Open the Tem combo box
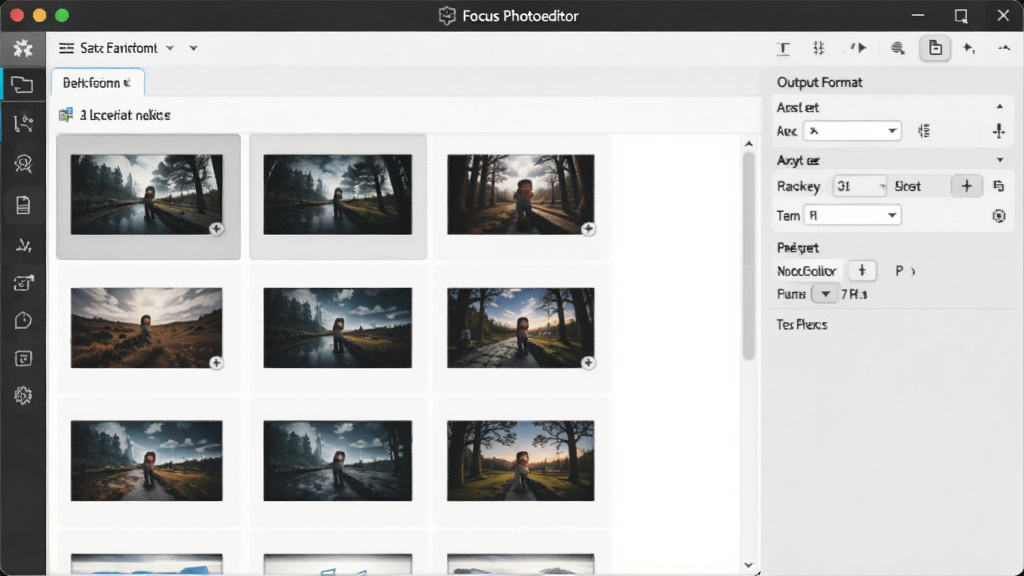This screenshot has width=1024, height=576. [x=852, y=215]
